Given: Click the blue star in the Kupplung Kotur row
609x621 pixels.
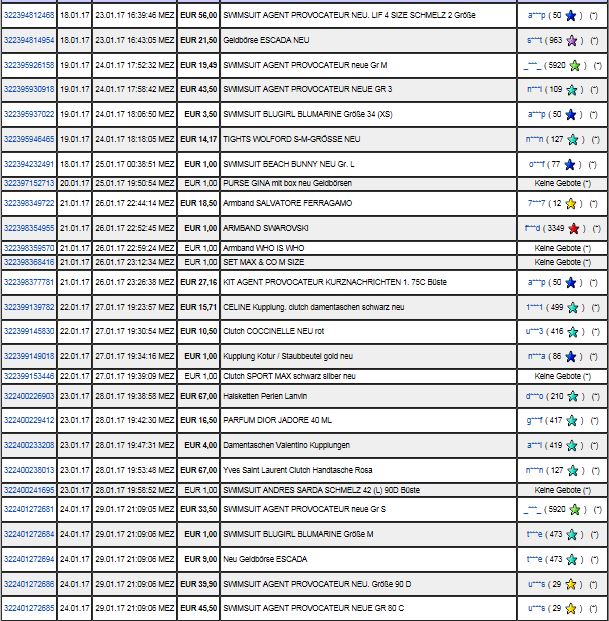Looking at the screenshot, I should coord(571,356).
